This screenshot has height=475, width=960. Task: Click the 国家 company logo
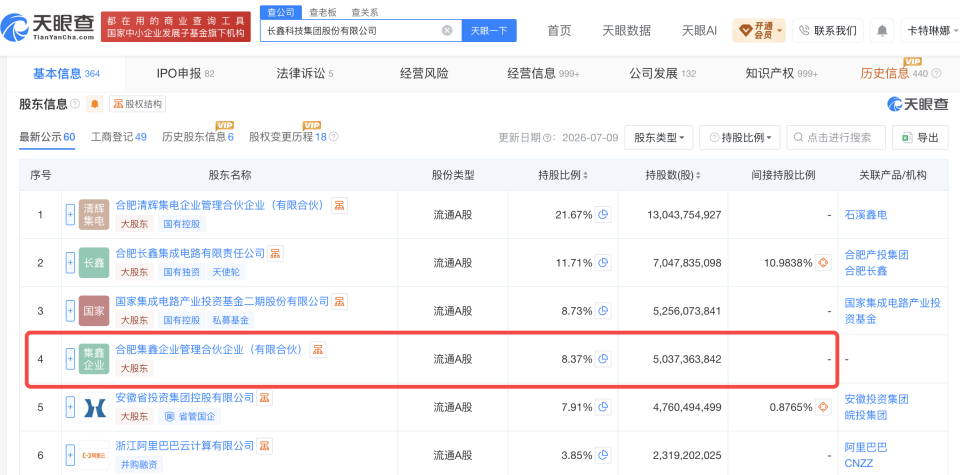(x=94, y=310)
